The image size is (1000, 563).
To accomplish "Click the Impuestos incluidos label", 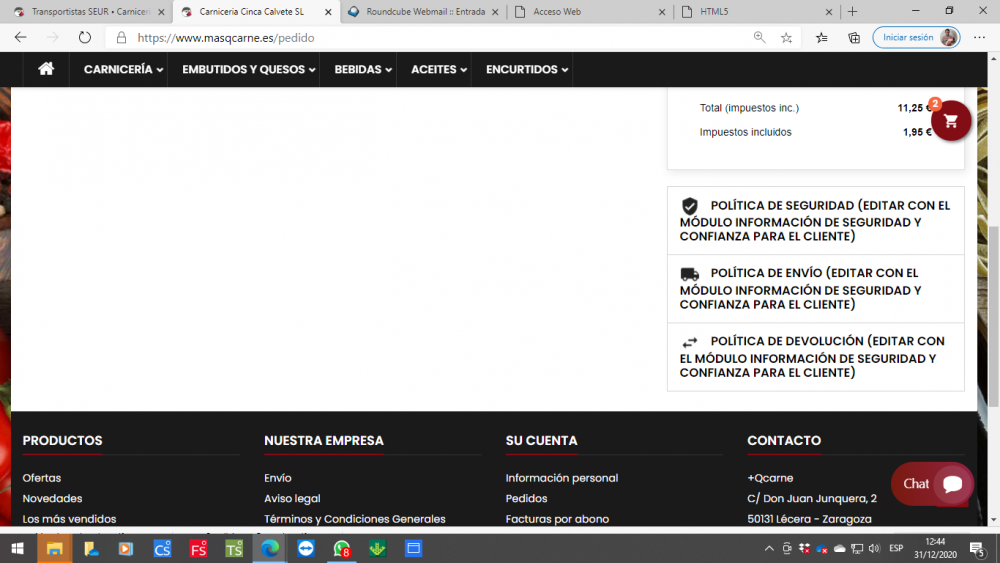I will point(746,132).
